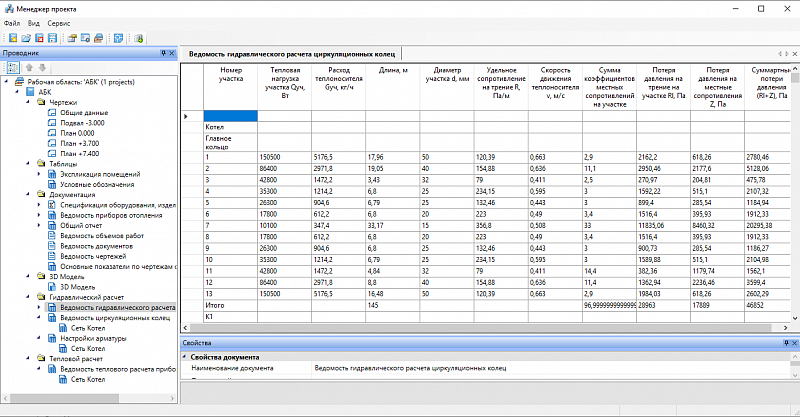
Task: Click the table horizontal scrollbar right arrow
Action: click(x=786, y=328)
